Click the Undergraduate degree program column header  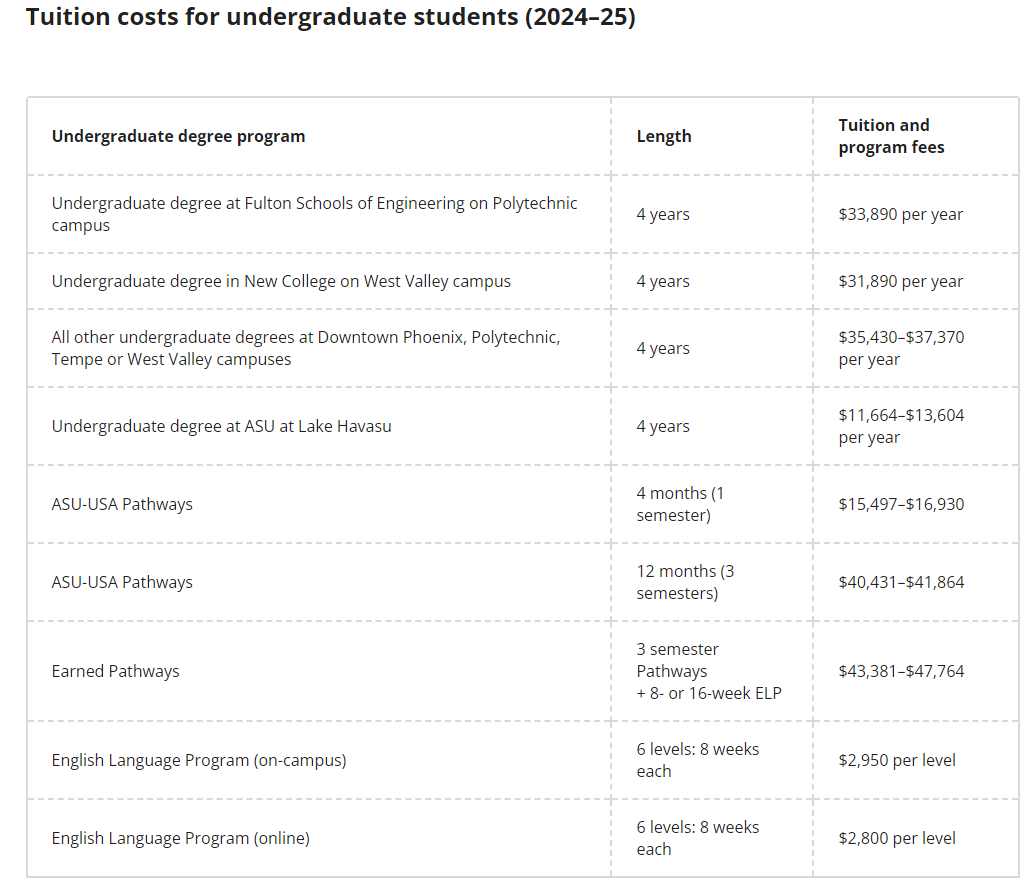click(178, 136)
